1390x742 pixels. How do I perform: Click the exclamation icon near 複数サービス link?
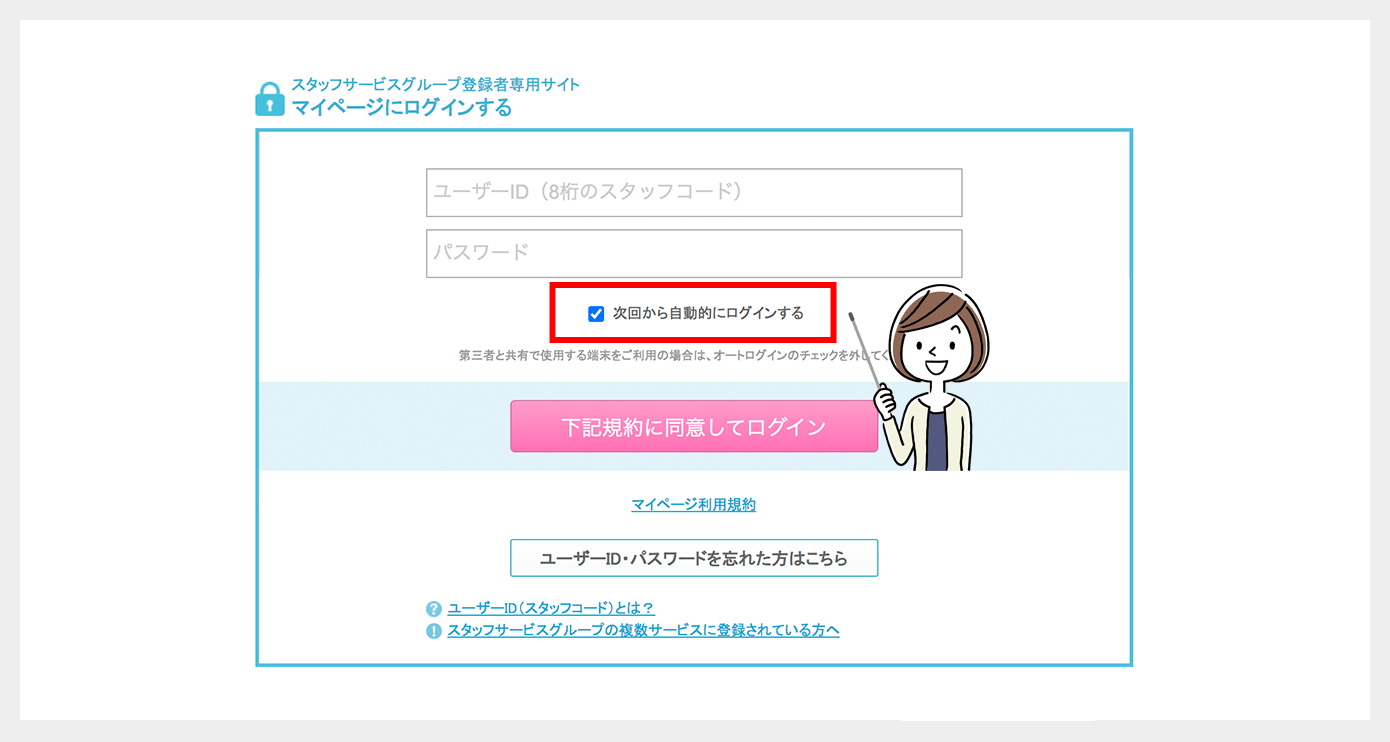(433, 631)
